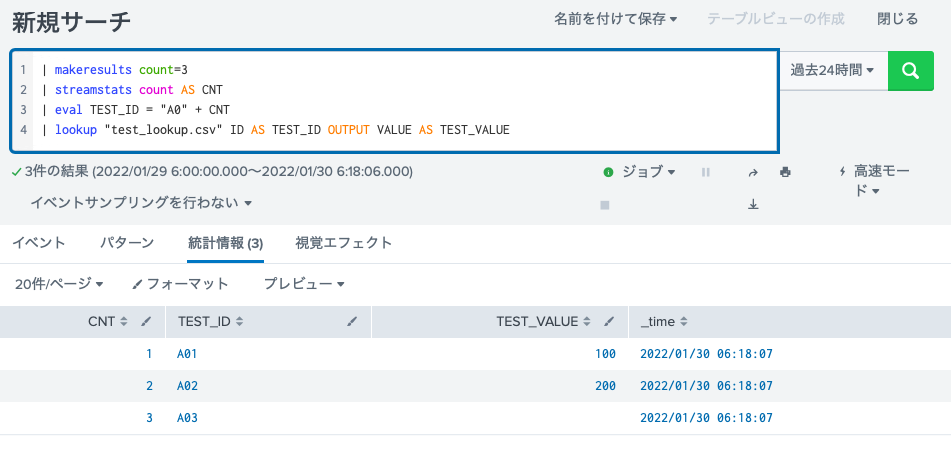
Task: Sort by CNT column arrows
Action: pos(124,322)
